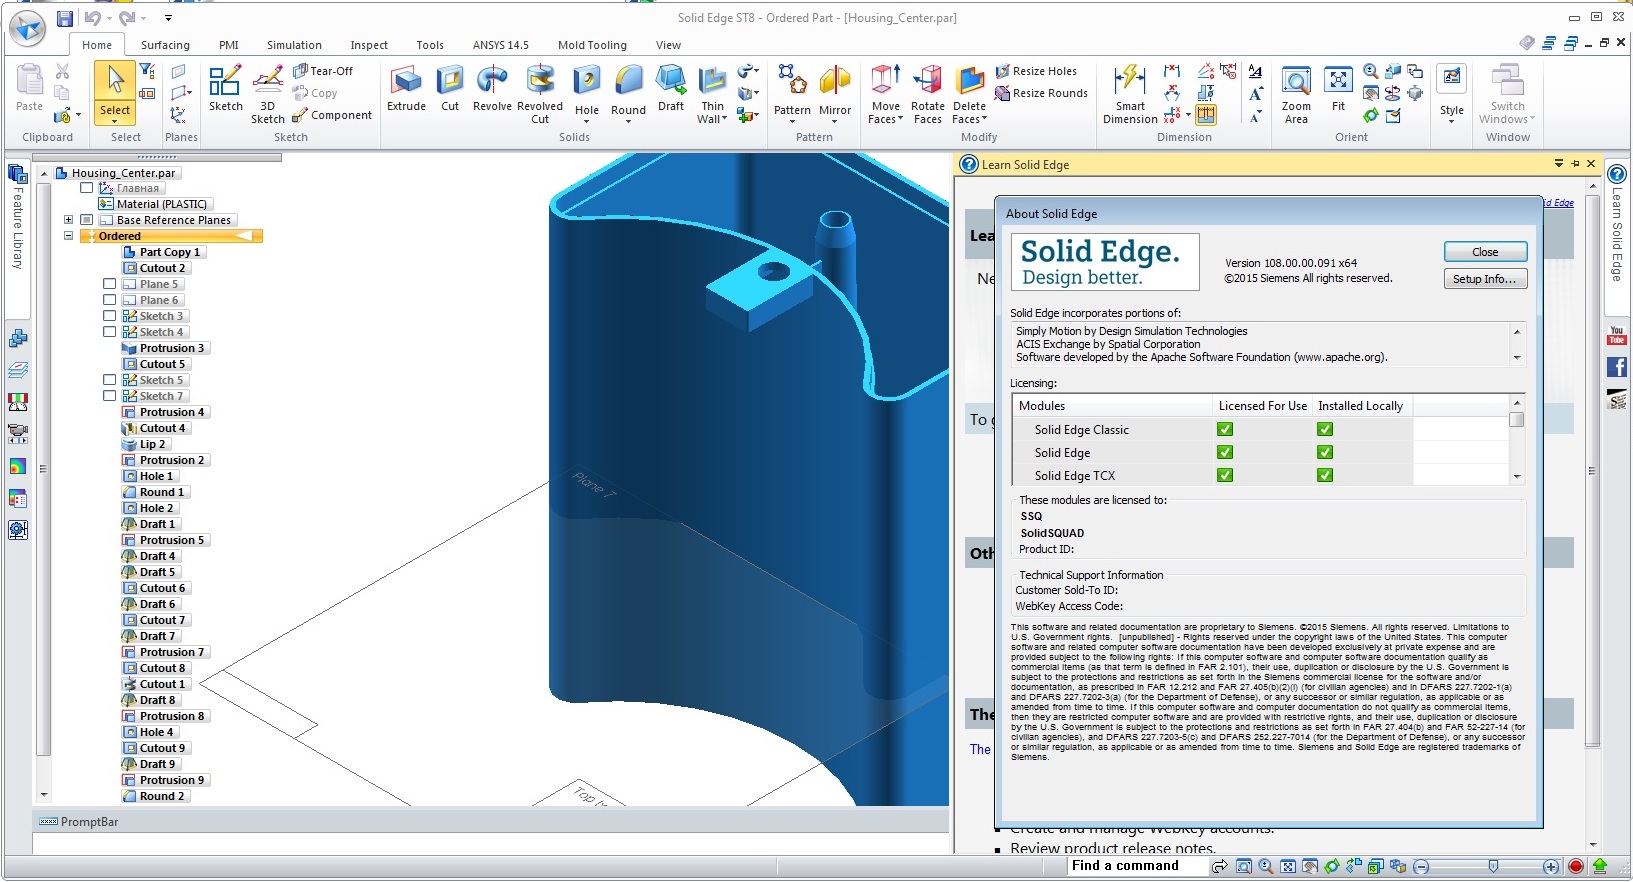This screenshot has height=882, width=1633.
Task: Click Zoom Area tool
Action: tap(1296, 94)
